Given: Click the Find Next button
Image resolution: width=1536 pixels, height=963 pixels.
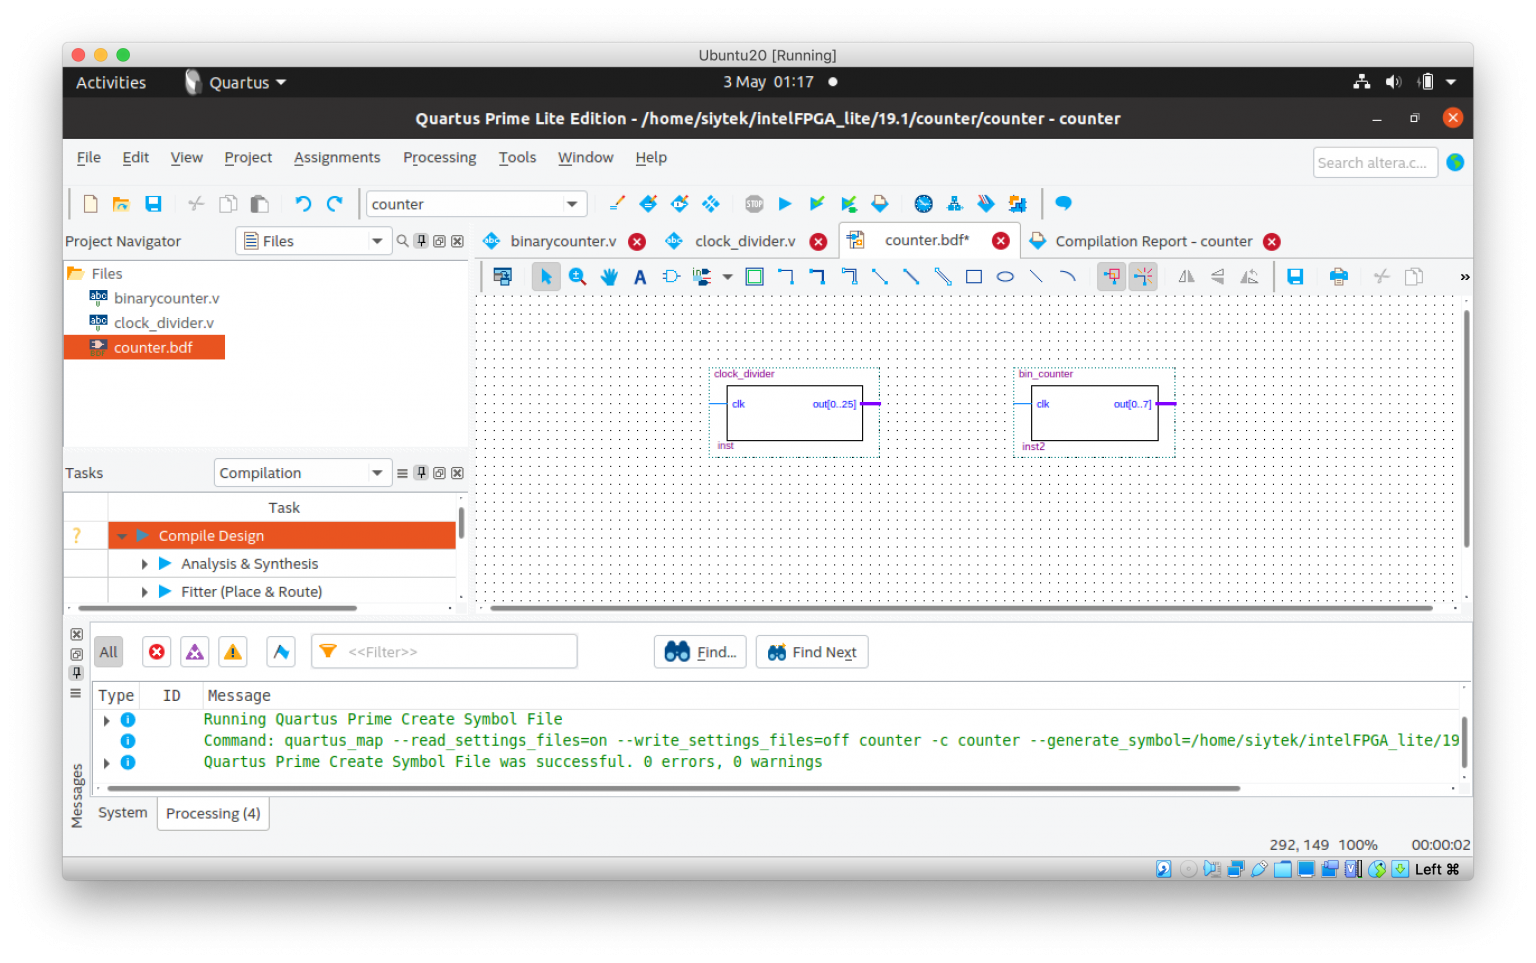Looking at the screenshot, I should tap(811, 651).
